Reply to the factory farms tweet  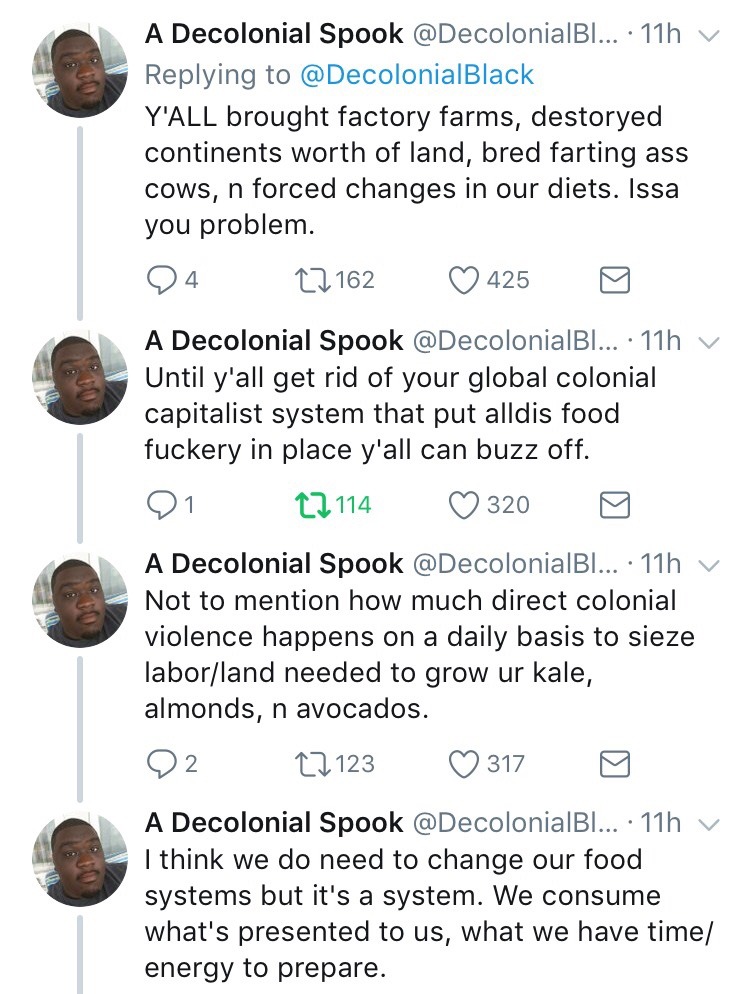click(161, 280)
